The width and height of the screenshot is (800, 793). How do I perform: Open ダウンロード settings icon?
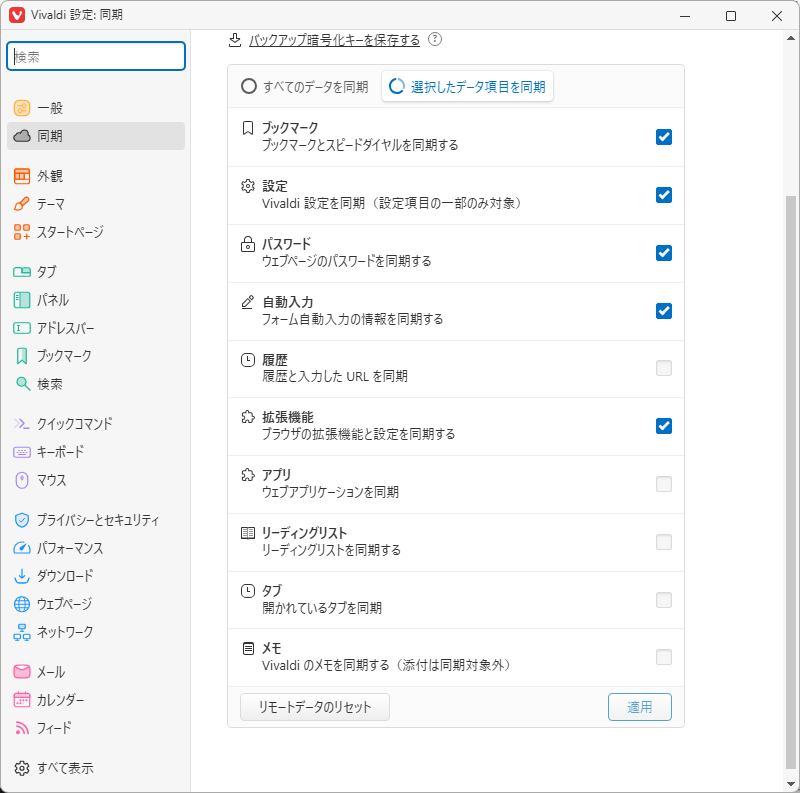coord(21,576)
